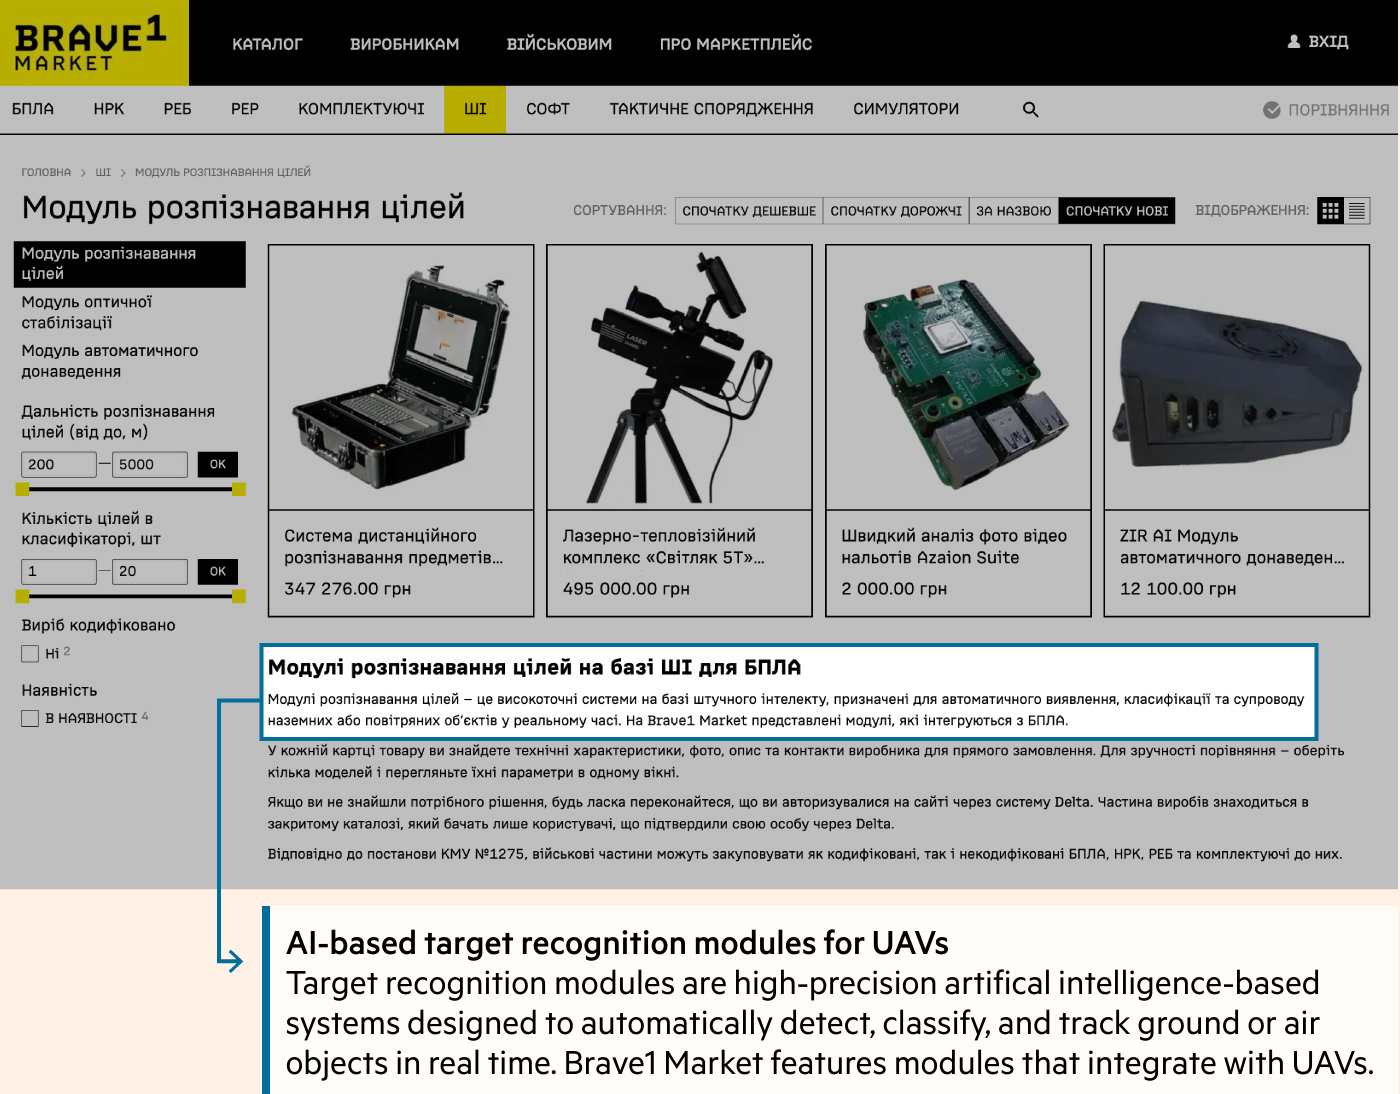
Task: Click the target count slider's right handle
Action: coord(239,596)
